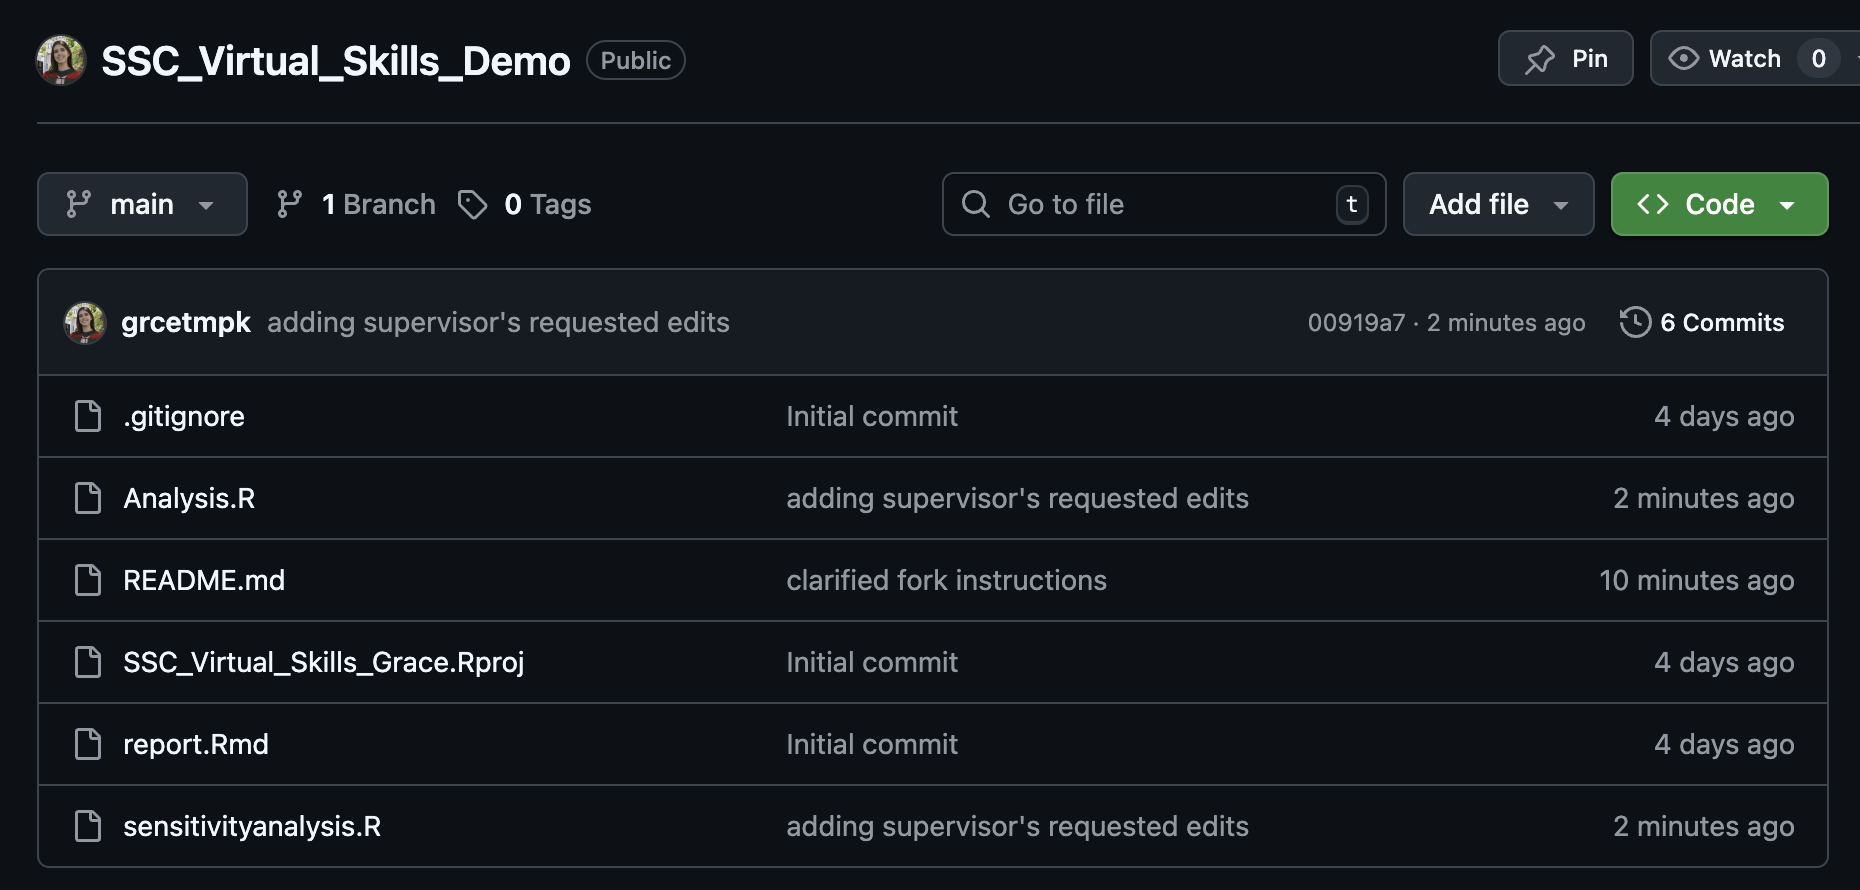Image resolution: width=1860 pixels, height=890 pixels.
Task: Click the grcetmpk commit author avatar
Action: click(x=85, y=323)
